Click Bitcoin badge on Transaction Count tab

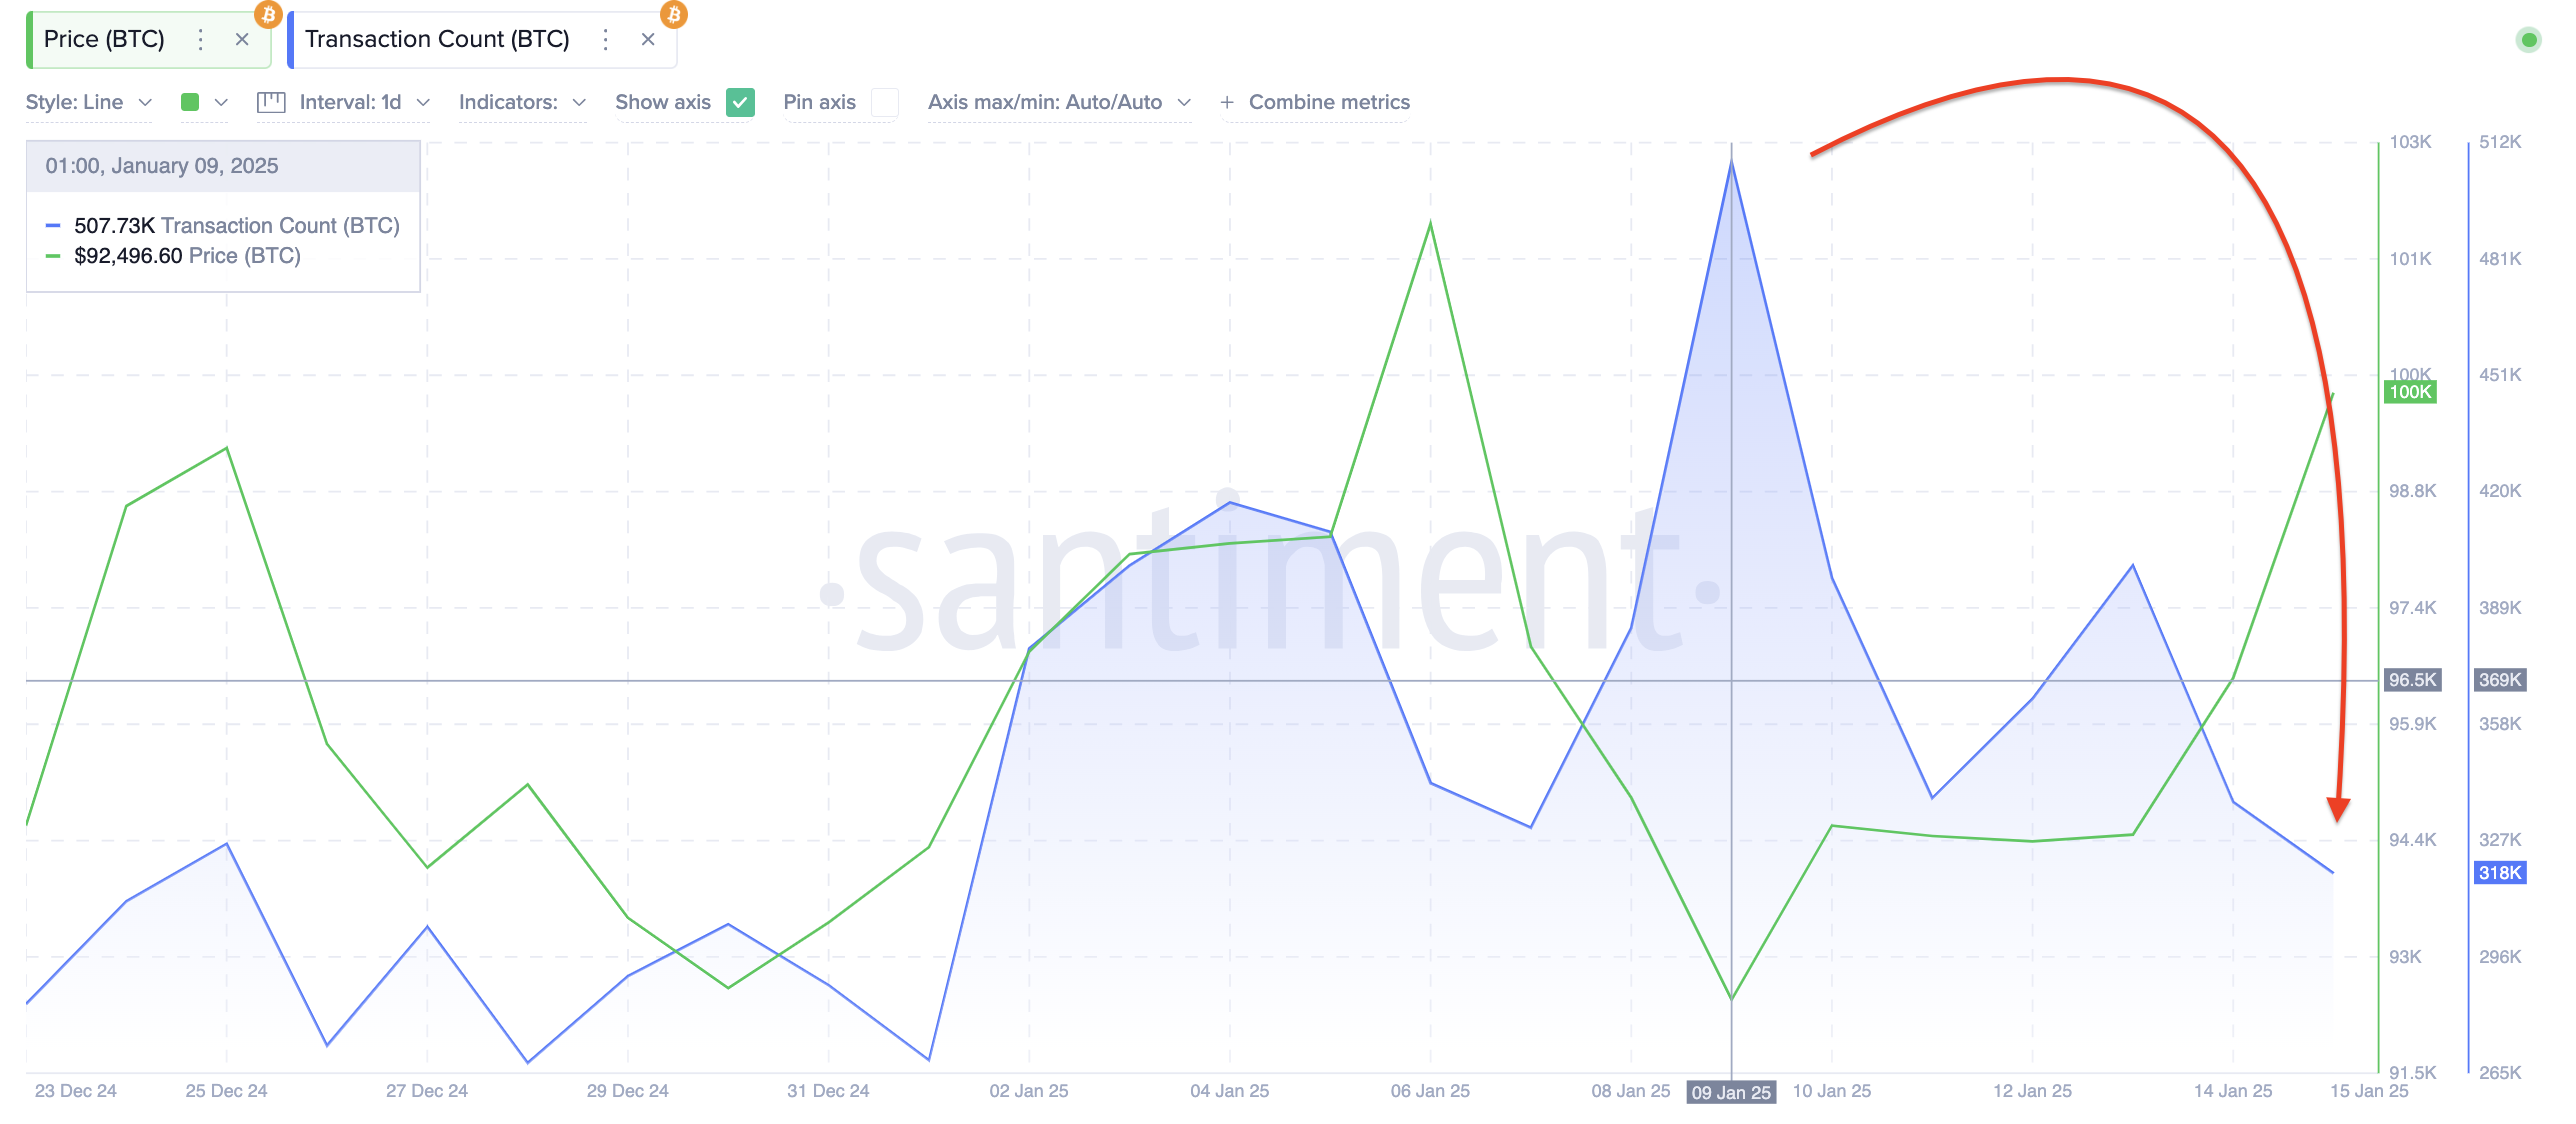coord(674,15)
